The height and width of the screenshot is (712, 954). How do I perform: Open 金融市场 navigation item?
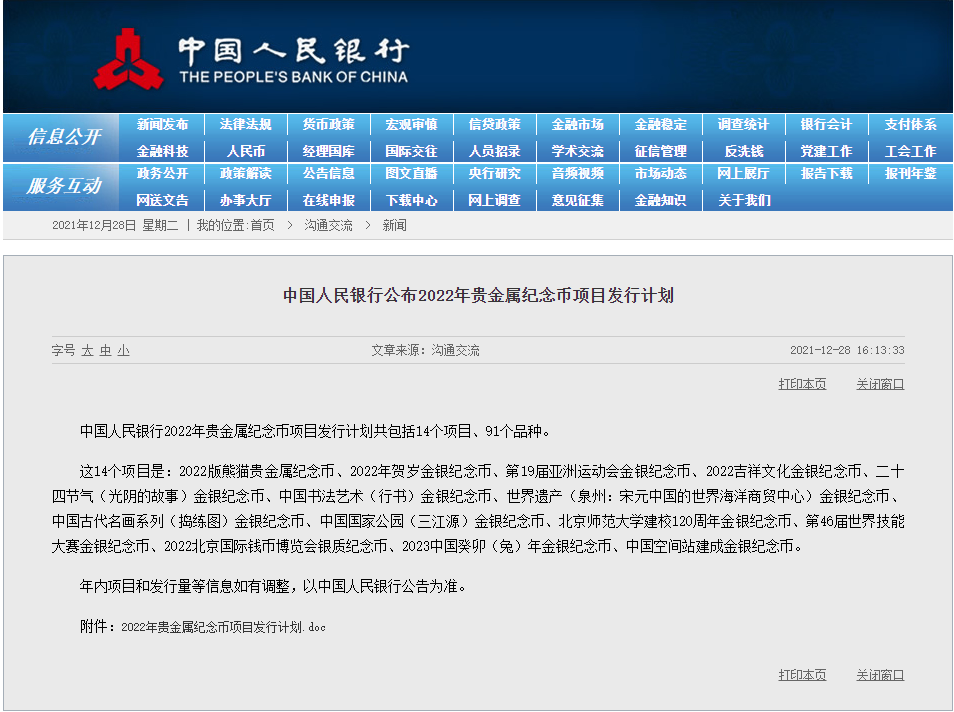[x=577, y=125]
